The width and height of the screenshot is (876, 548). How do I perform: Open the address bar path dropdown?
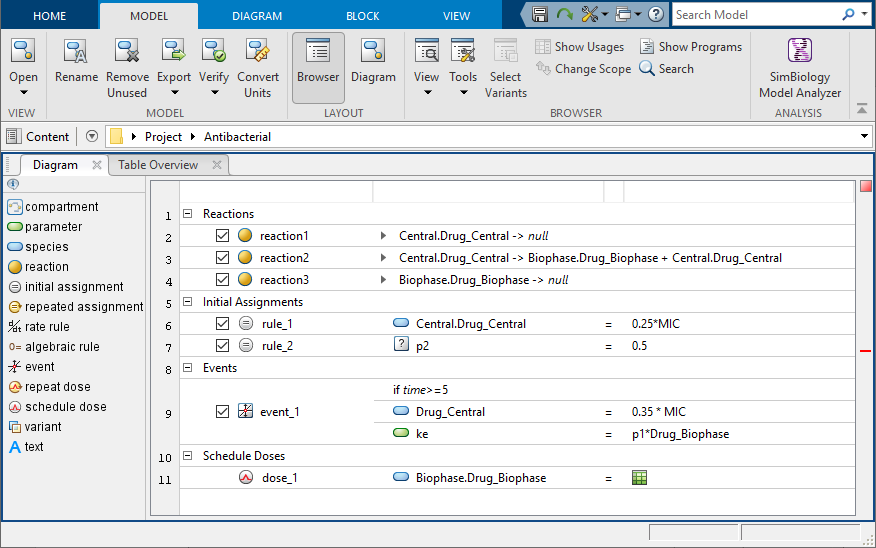[x=864, y=136]
